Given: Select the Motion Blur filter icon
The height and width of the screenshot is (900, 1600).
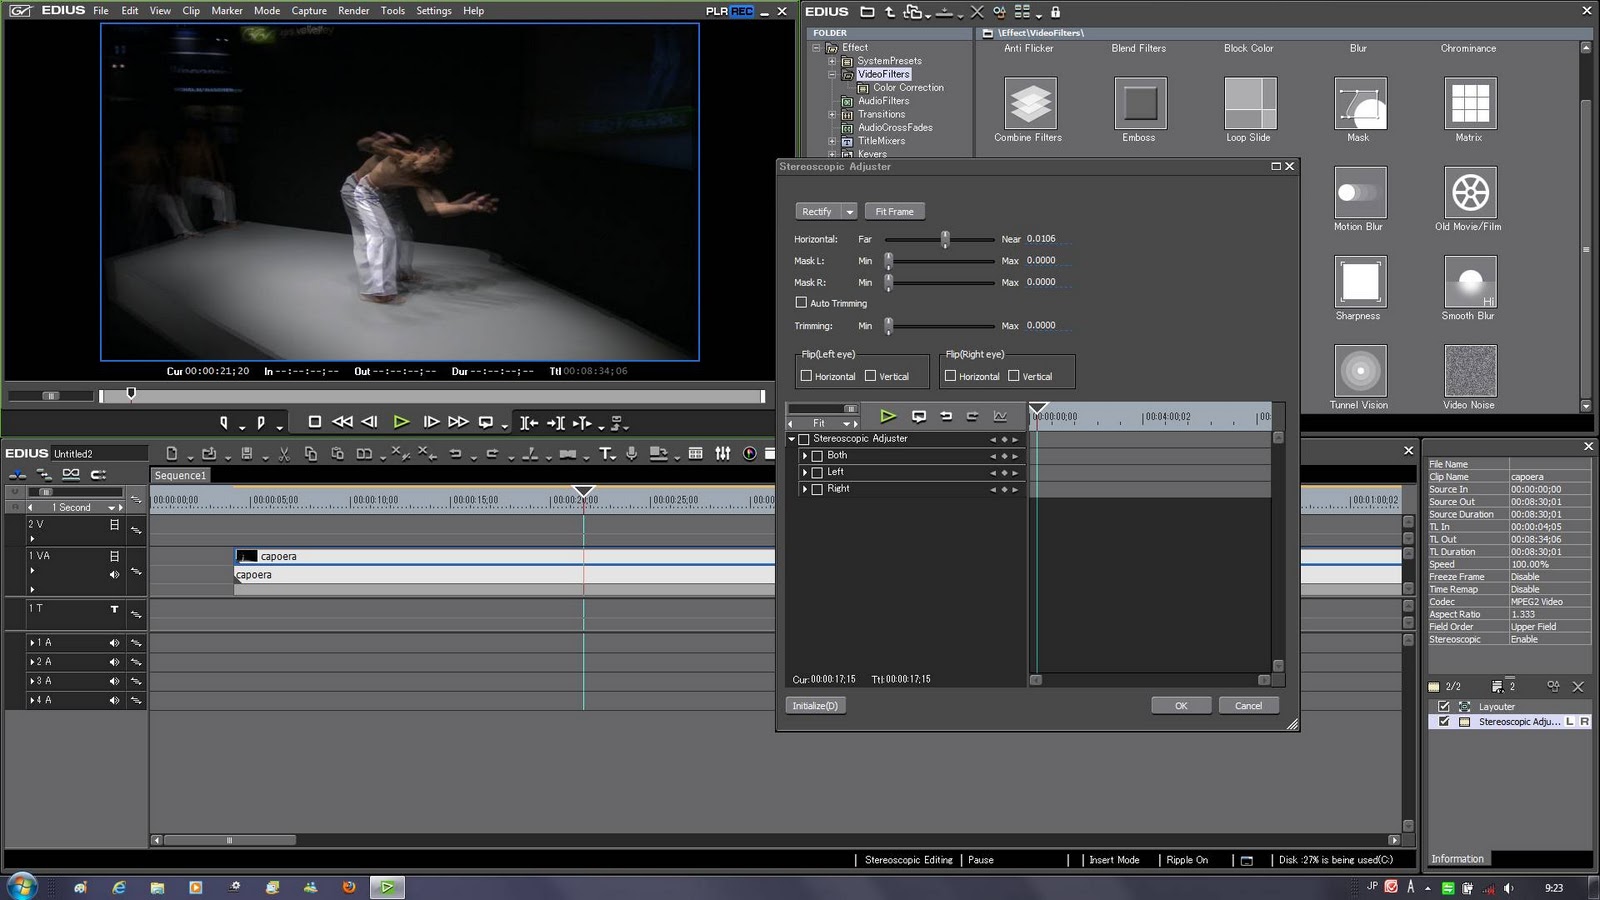Looking at the screenshot, I should [1359, 193].
